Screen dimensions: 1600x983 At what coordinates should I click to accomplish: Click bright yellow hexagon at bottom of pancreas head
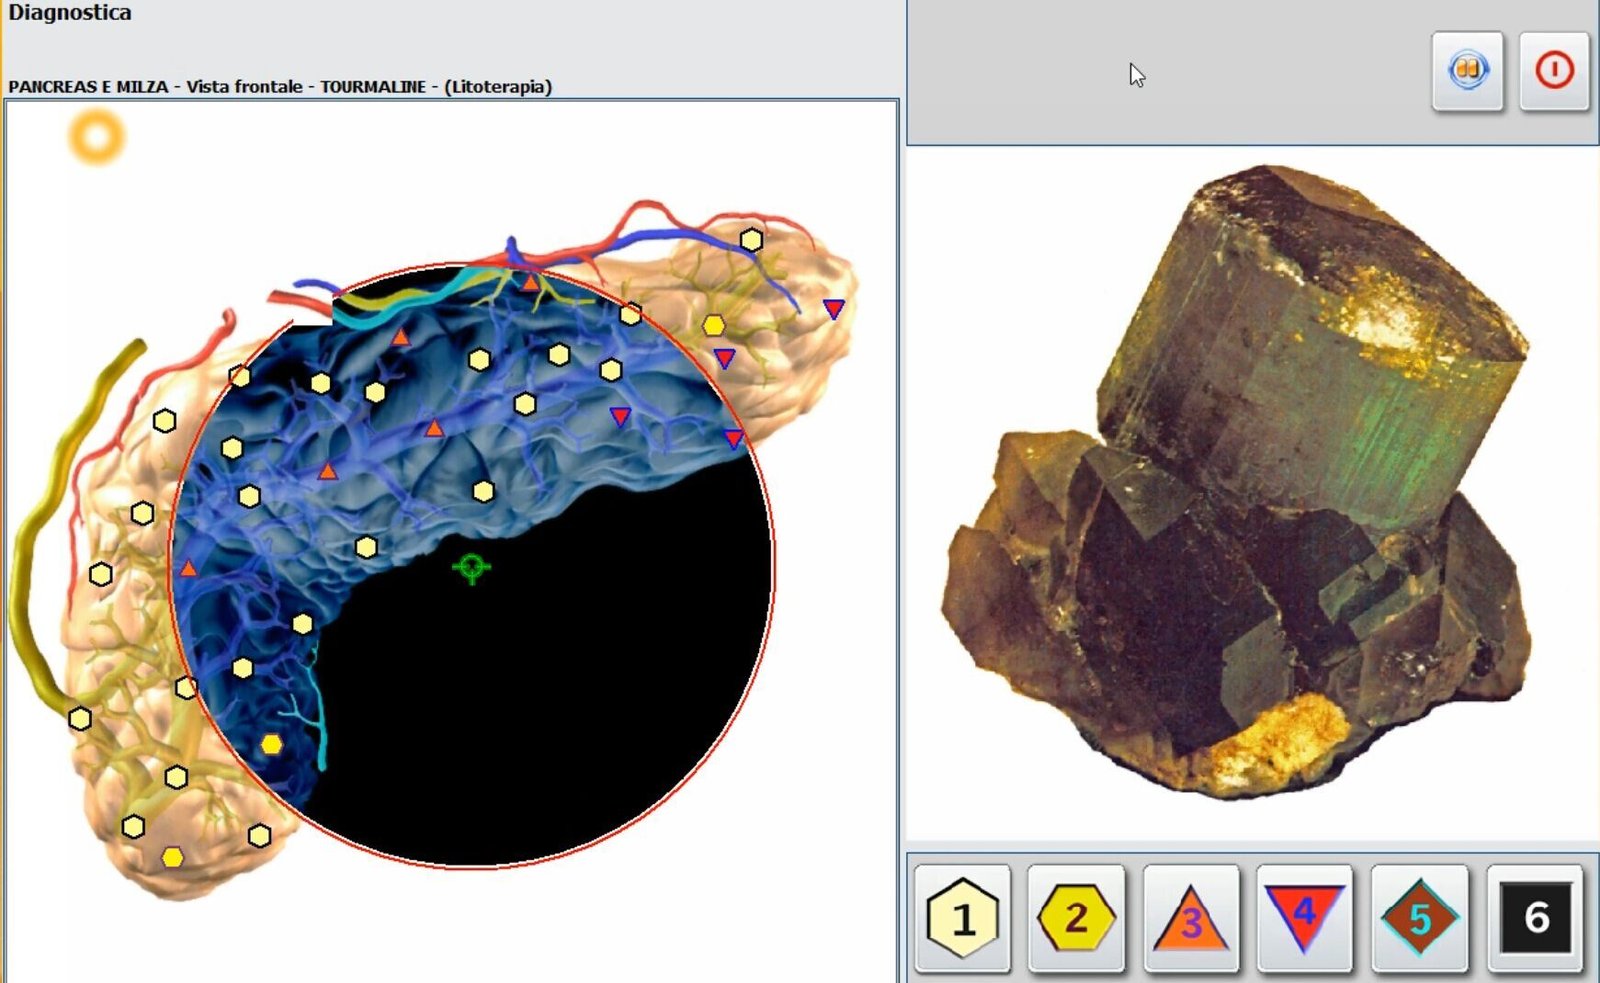click(173, 857)
